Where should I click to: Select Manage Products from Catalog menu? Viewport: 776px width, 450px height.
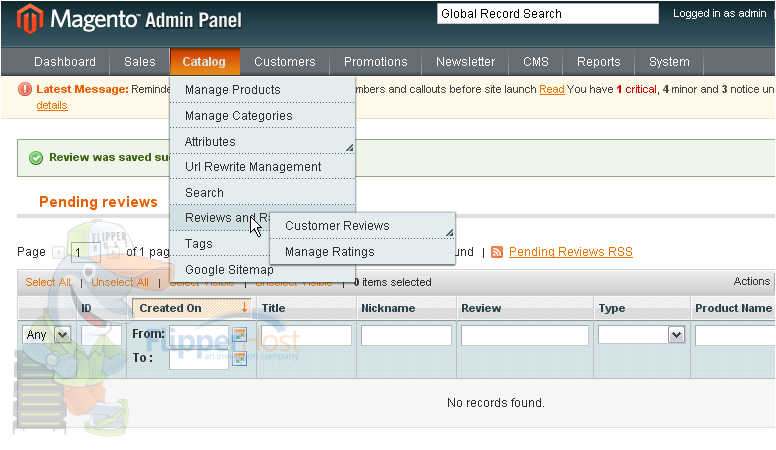click(262, 90)
